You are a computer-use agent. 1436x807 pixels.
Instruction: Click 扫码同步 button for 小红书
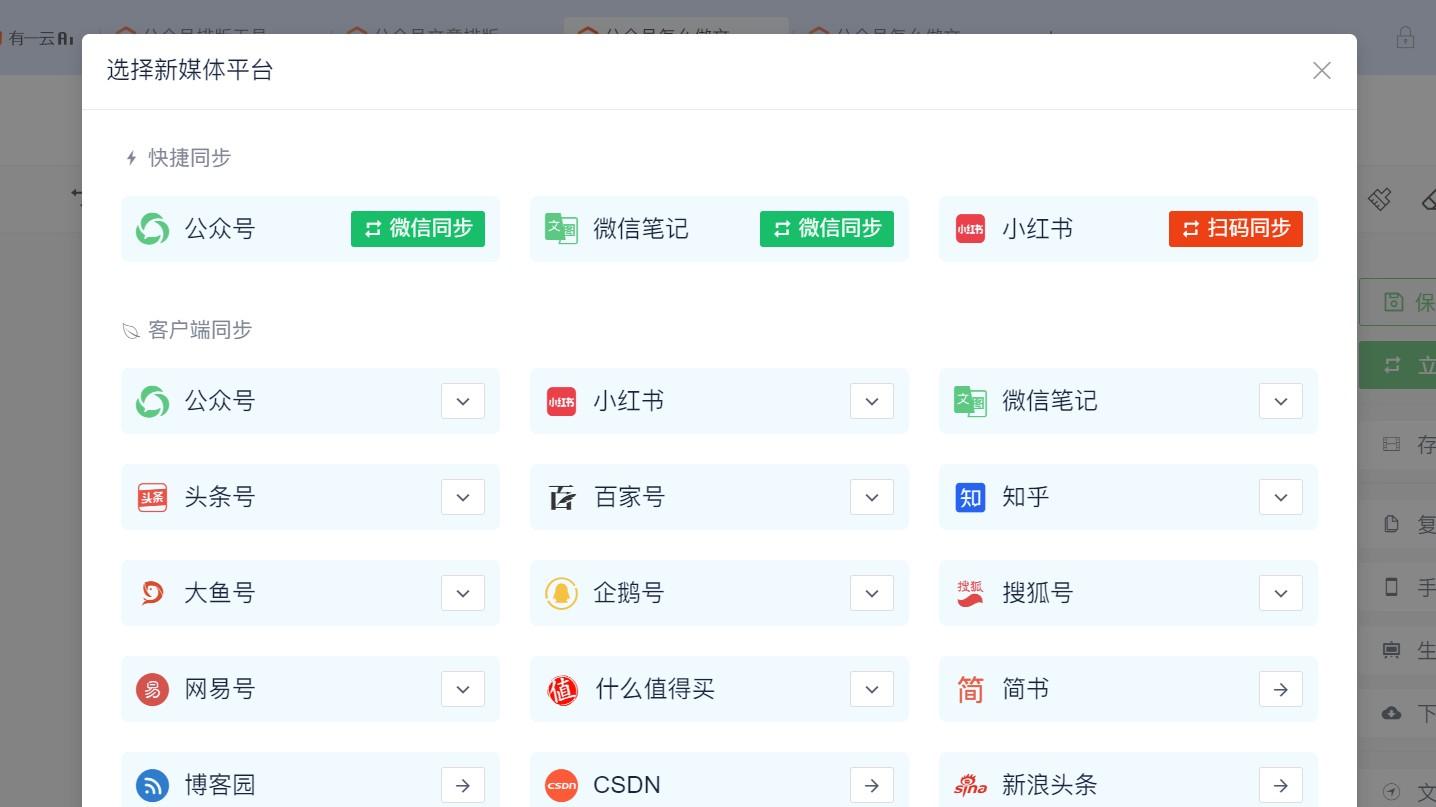point(1236,229)
